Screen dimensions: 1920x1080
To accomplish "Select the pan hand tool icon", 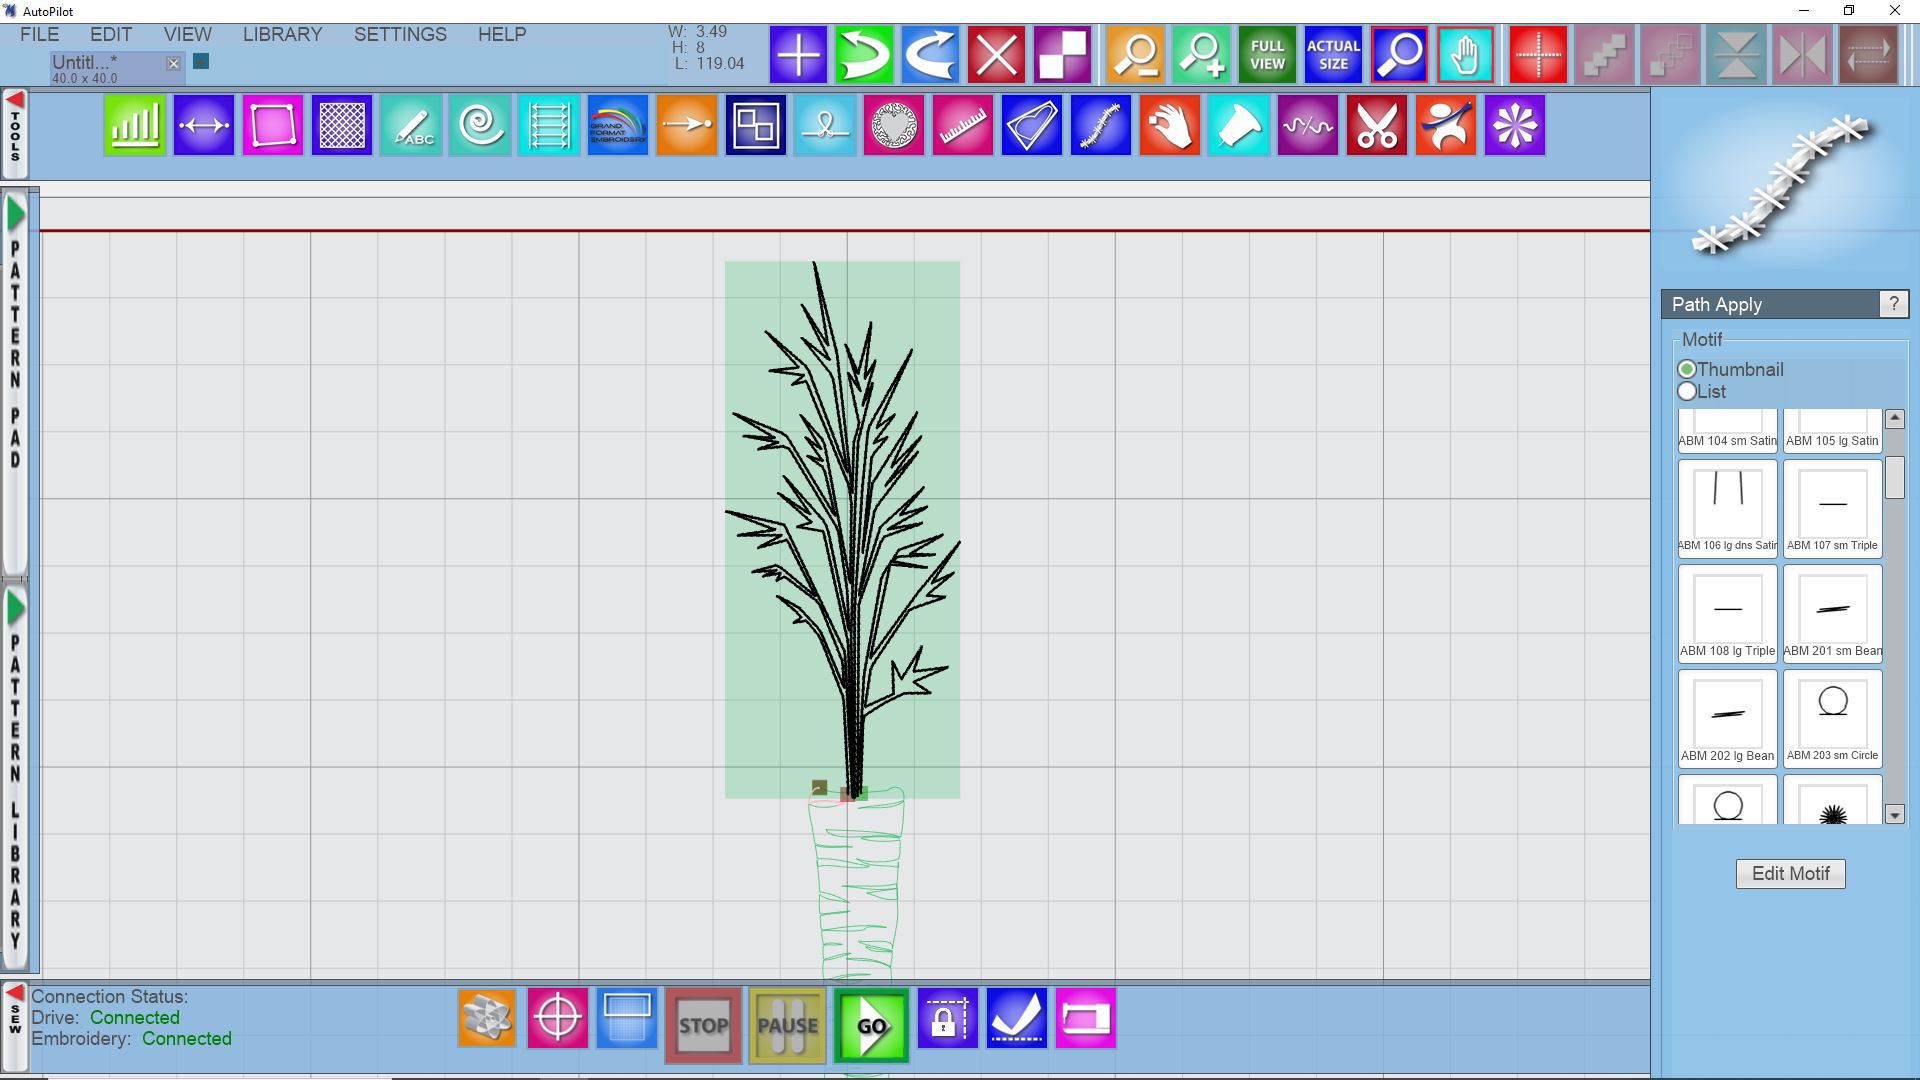I will point(1465,55).
